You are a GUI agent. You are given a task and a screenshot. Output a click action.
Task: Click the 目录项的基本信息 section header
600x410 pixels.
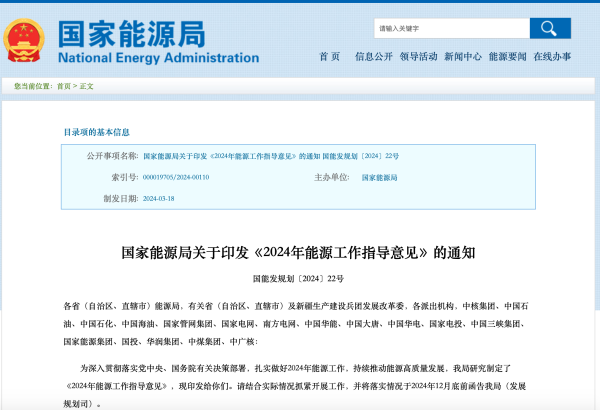pos(97,132)
